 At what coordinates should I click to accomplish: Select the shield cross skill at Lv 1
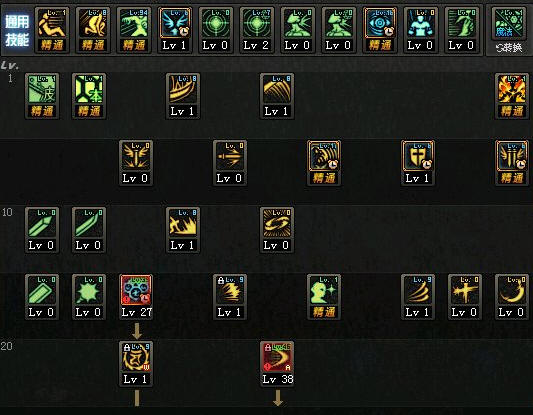[x=417, y=163]
